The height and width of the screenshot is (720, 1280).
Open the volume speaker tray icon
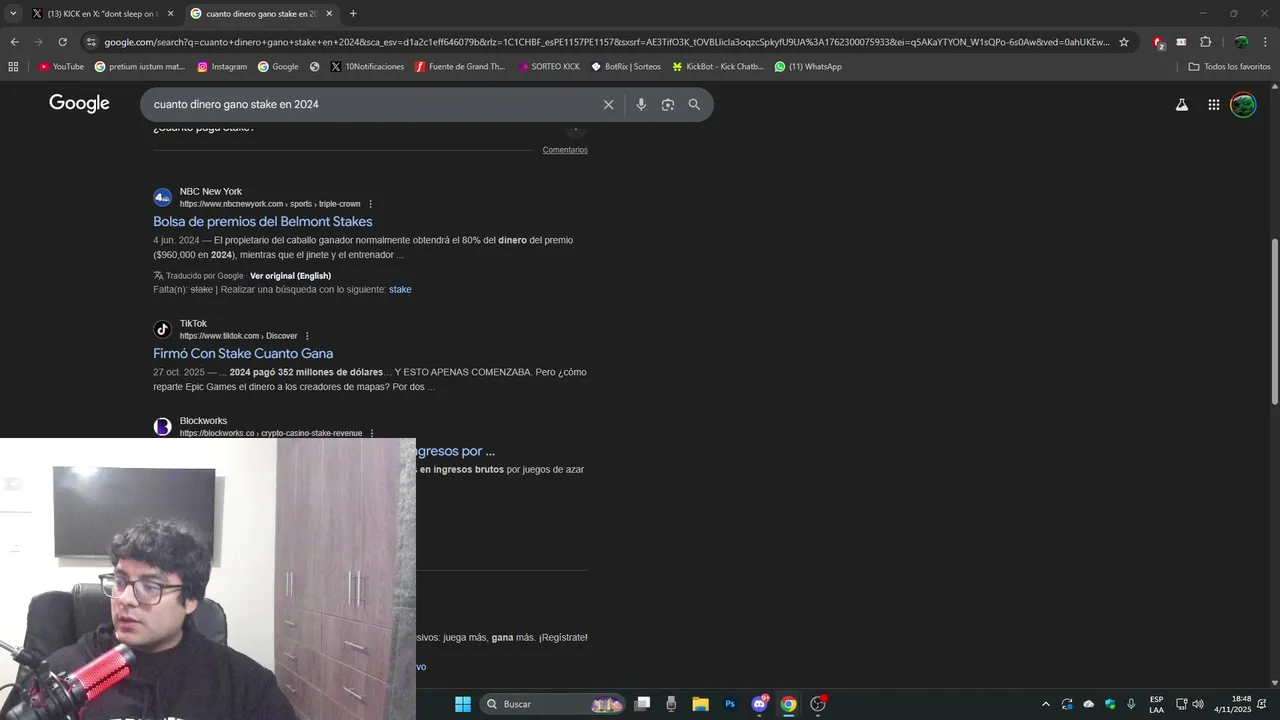tap(1198, 704)
